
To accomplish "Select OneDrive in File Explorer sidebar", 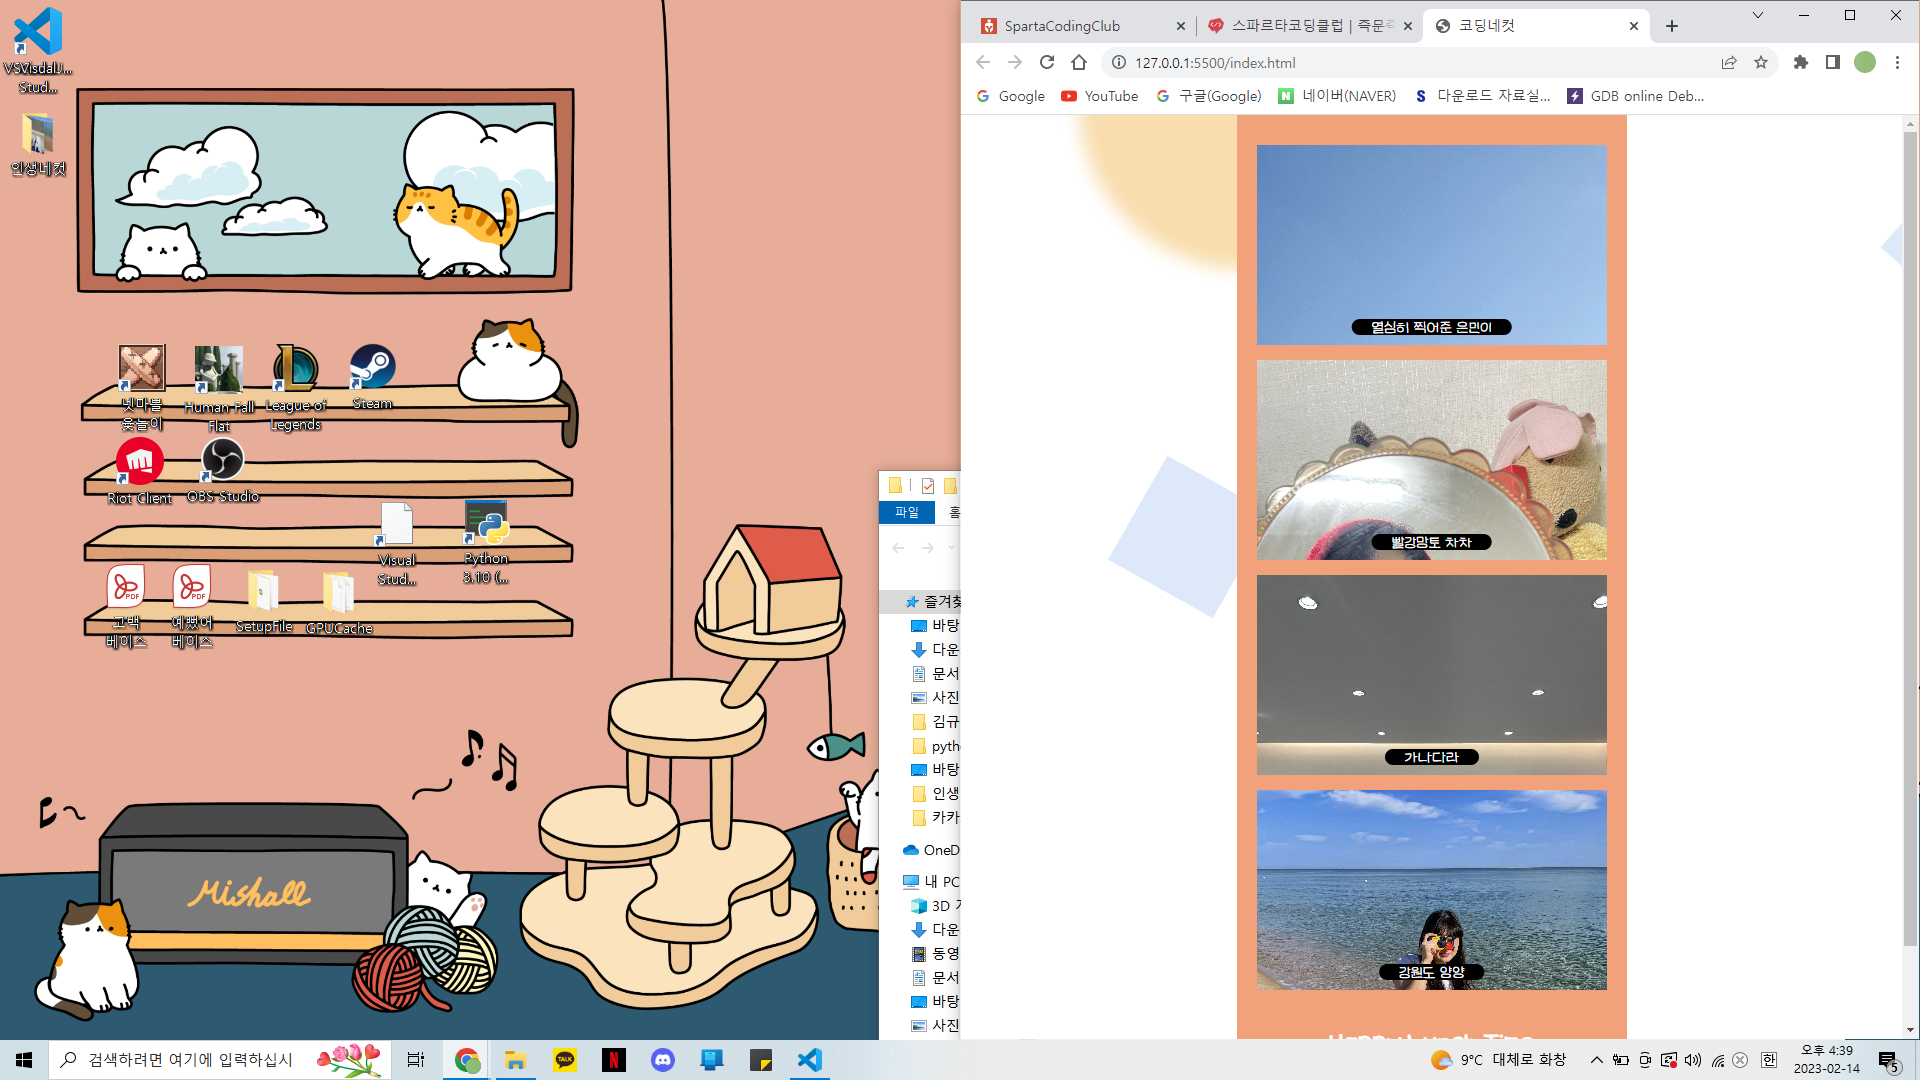I will pyautogui.click(x=931, y=850).
